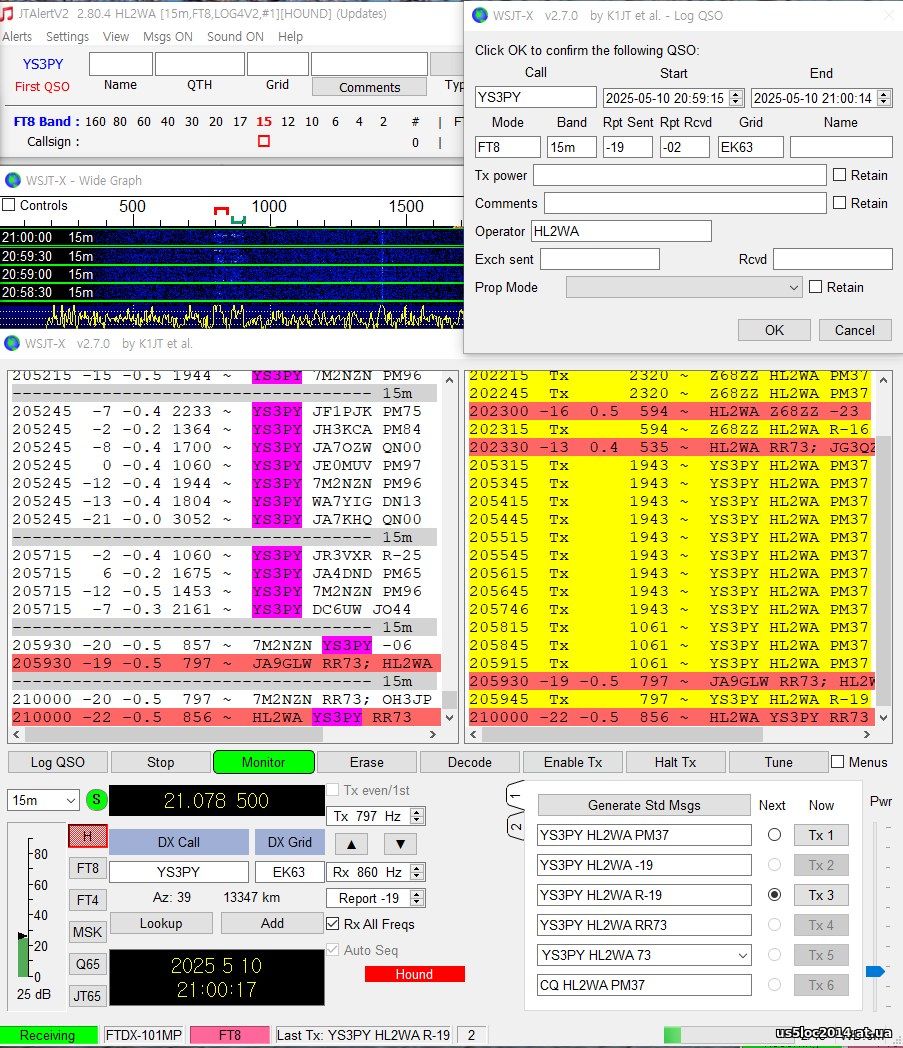
Task: Select Next radio button for Tx 3 message
Action: point(775,894)
